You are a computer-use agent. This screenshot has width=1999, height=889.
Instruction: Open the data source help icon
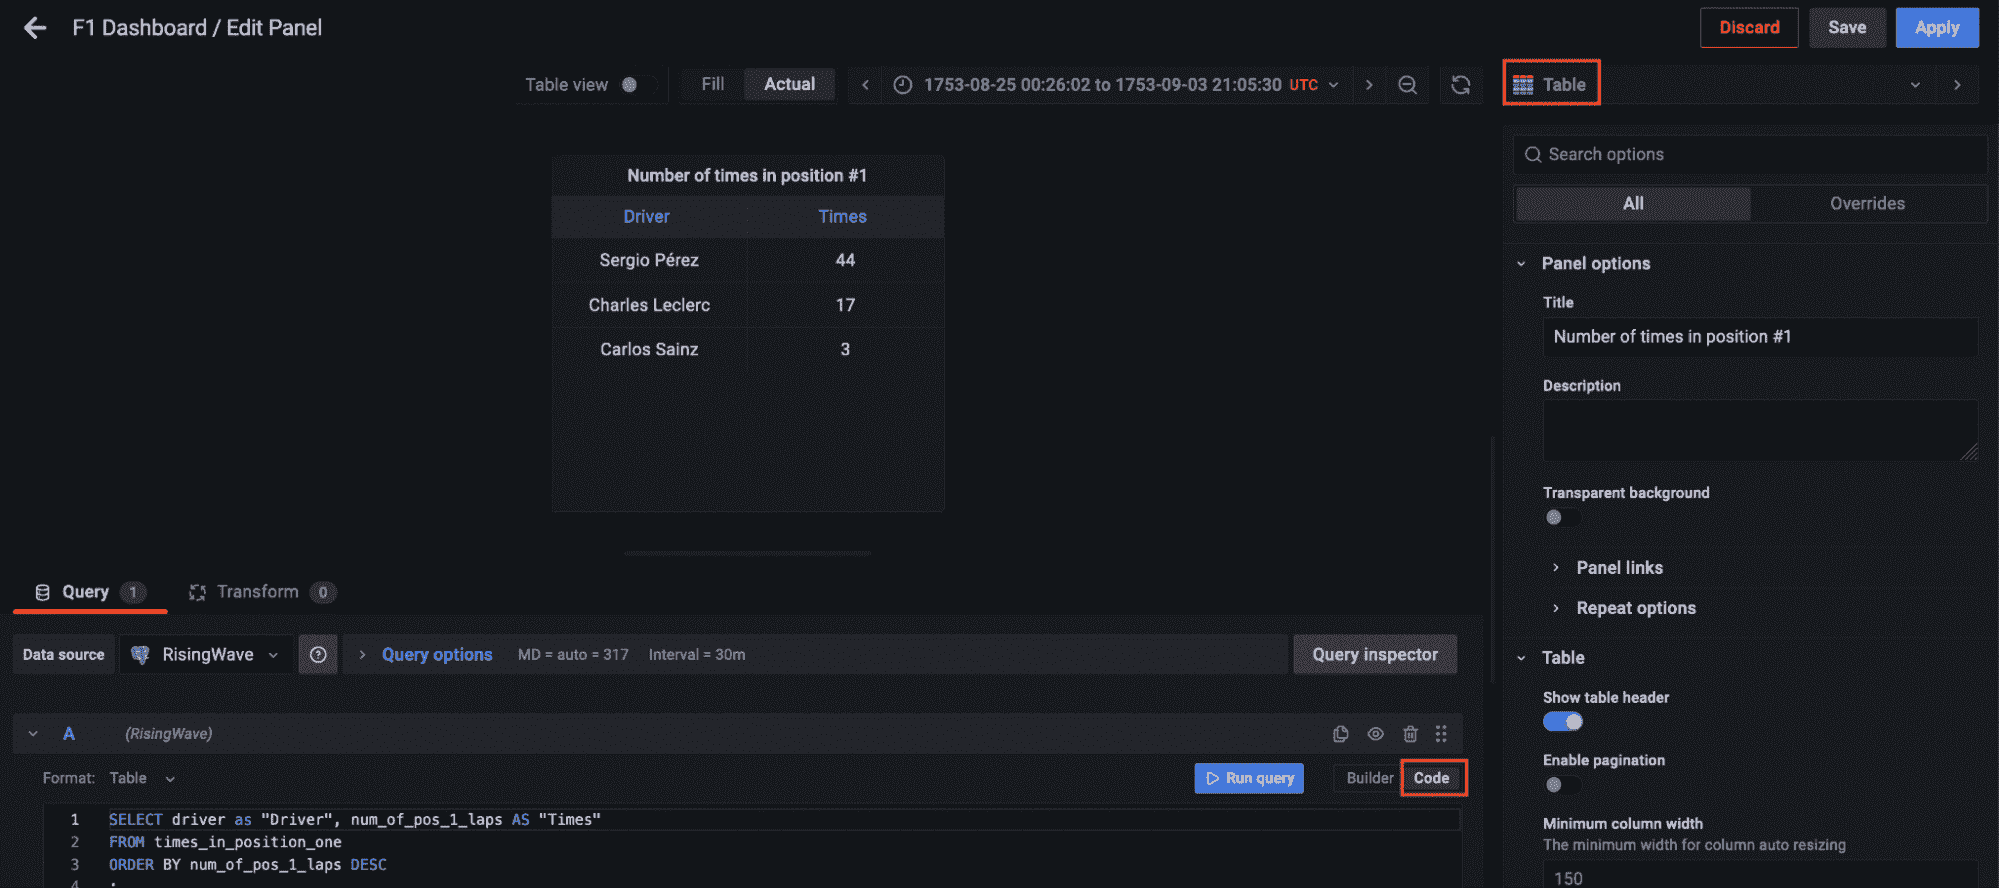[318, 655]
